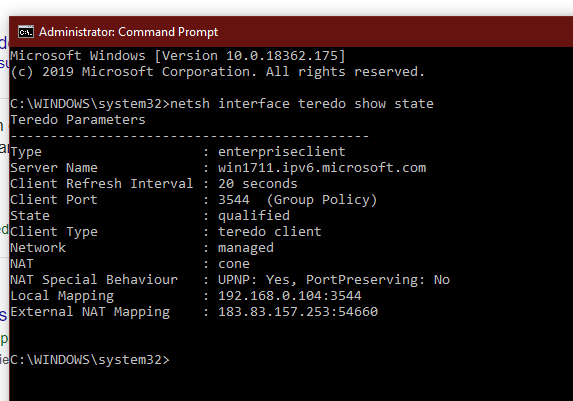Click the 'win1711.ipv6.microsoft.com' server name
Image resolution: width=573 pixels, height=401 pixels.
tap(322, 168)
